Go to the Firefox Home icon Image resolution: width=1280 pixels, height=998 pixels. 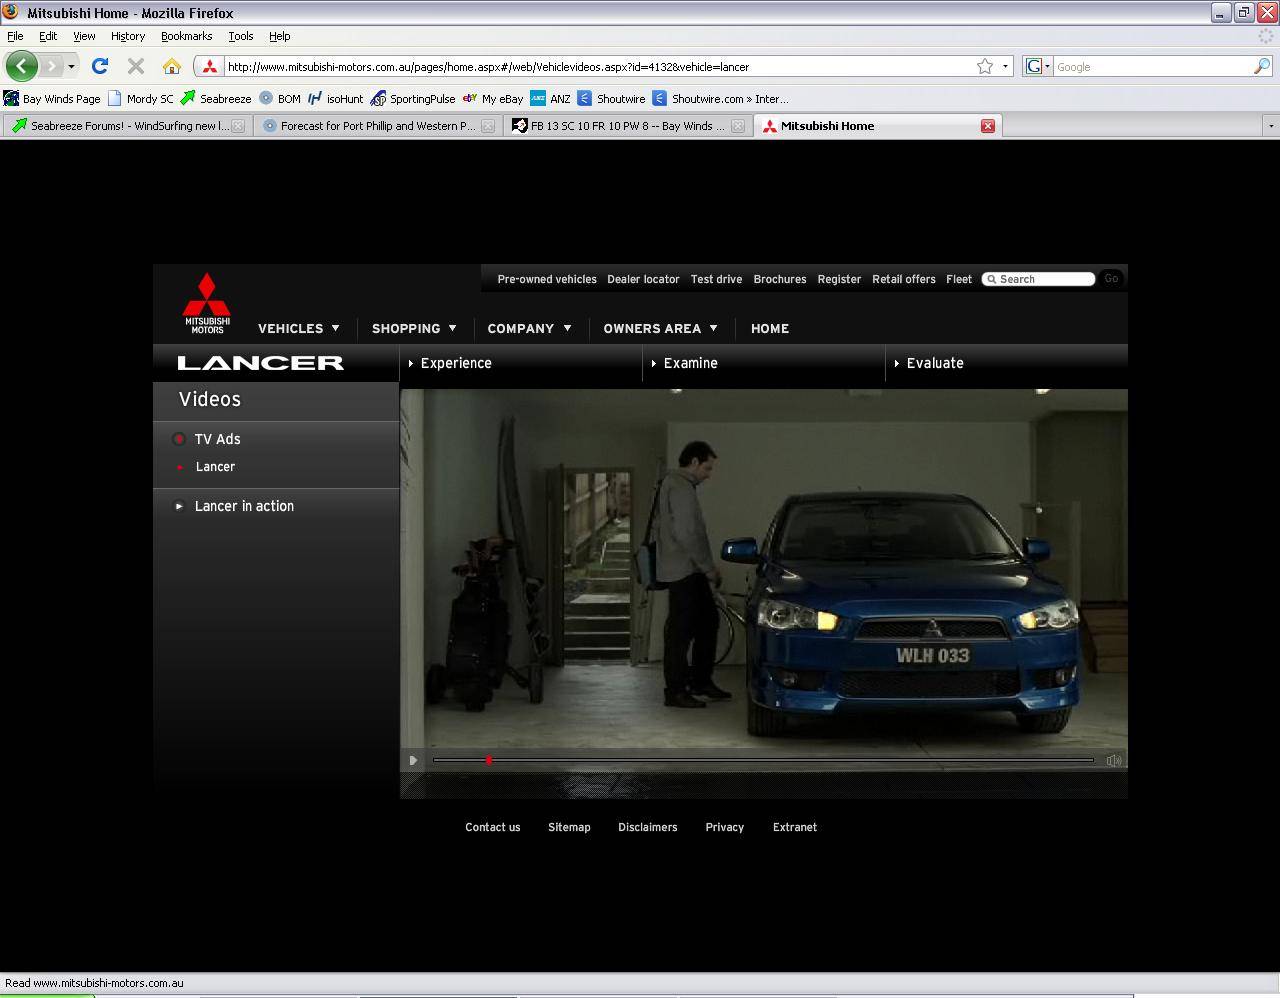[x=172, y=66]
